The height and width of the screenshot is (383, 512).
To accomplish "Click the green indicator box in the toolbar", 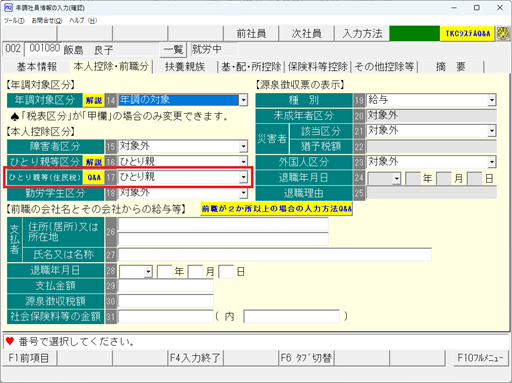I will tap(414, 34).
